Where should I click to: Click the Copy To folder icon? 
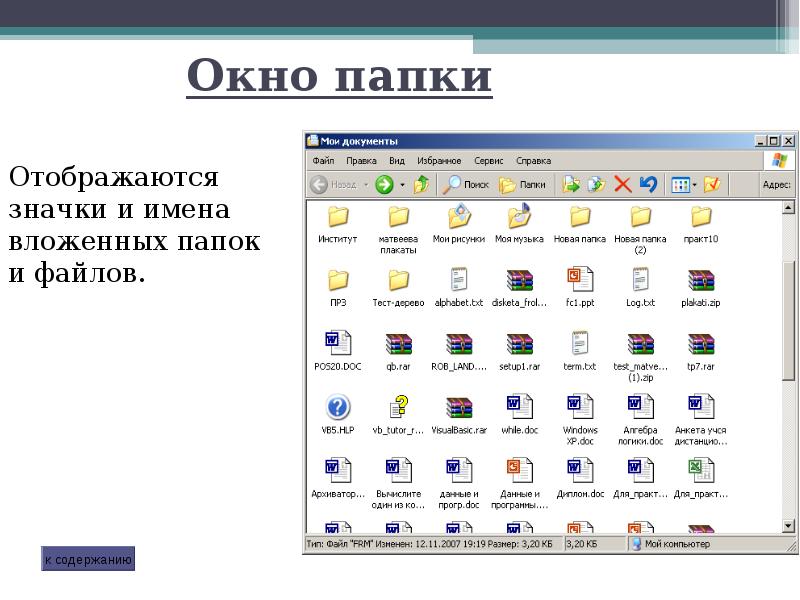597,184
